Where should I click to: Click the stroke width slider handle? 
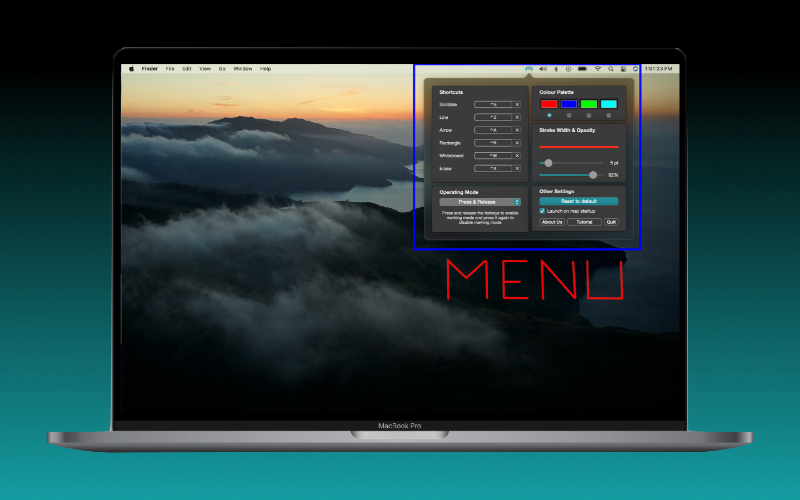pos(548,163)
